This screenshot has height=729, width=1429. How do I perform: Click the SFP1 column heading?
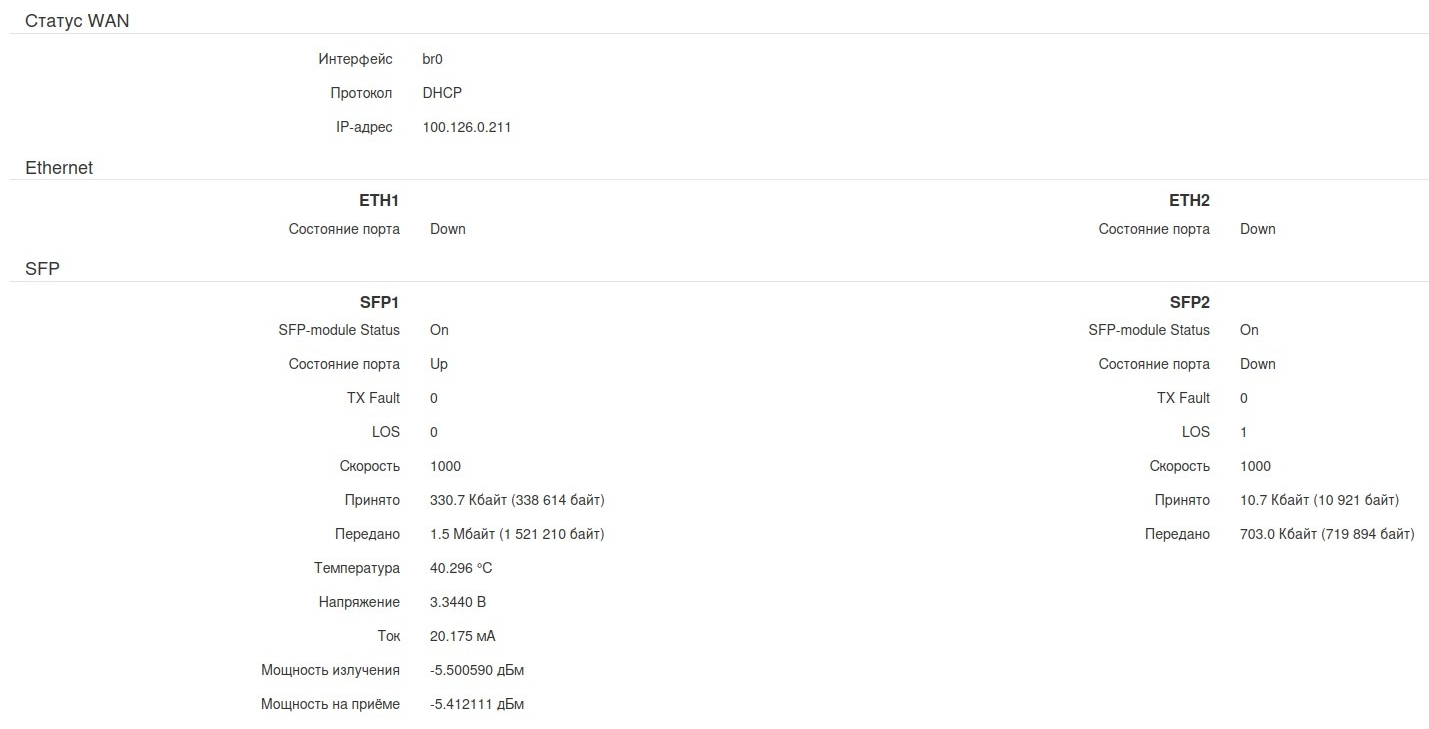379,303
